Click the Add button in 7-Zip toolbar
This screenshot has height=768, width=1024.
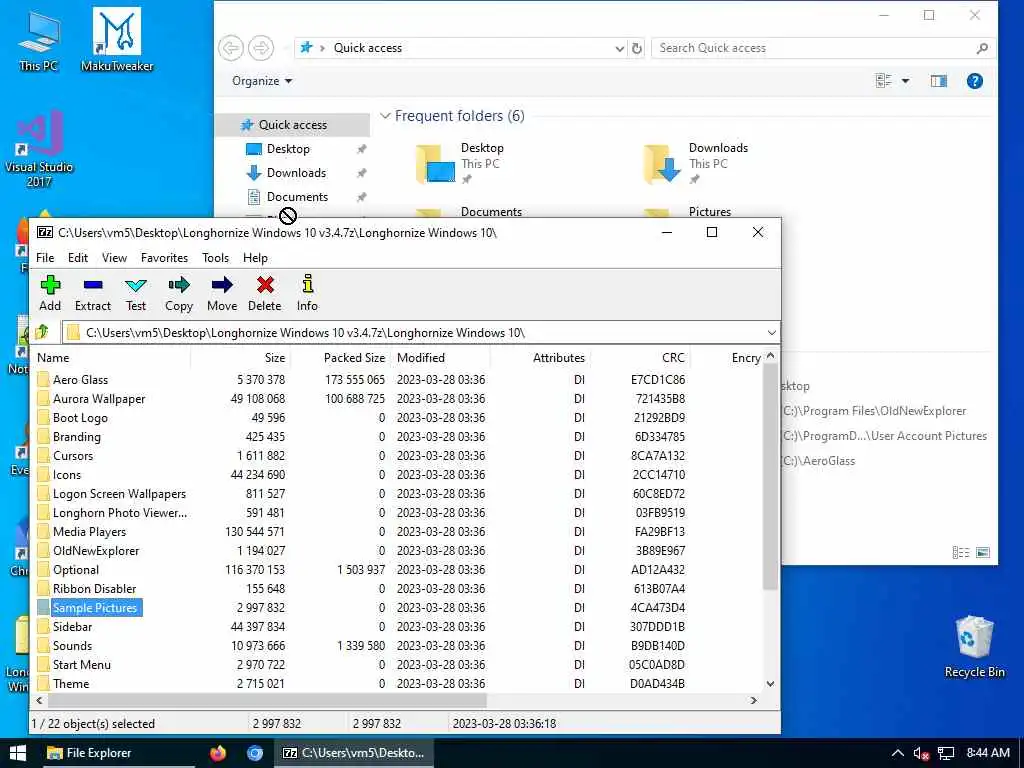(50, 293)
